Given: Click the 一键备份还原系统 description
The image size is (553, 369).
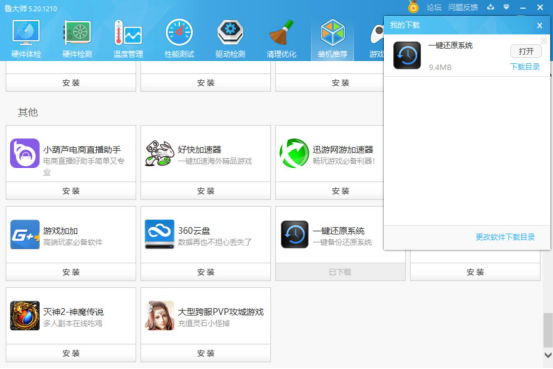Looking at the screenshot, I should tap(342, 242).
